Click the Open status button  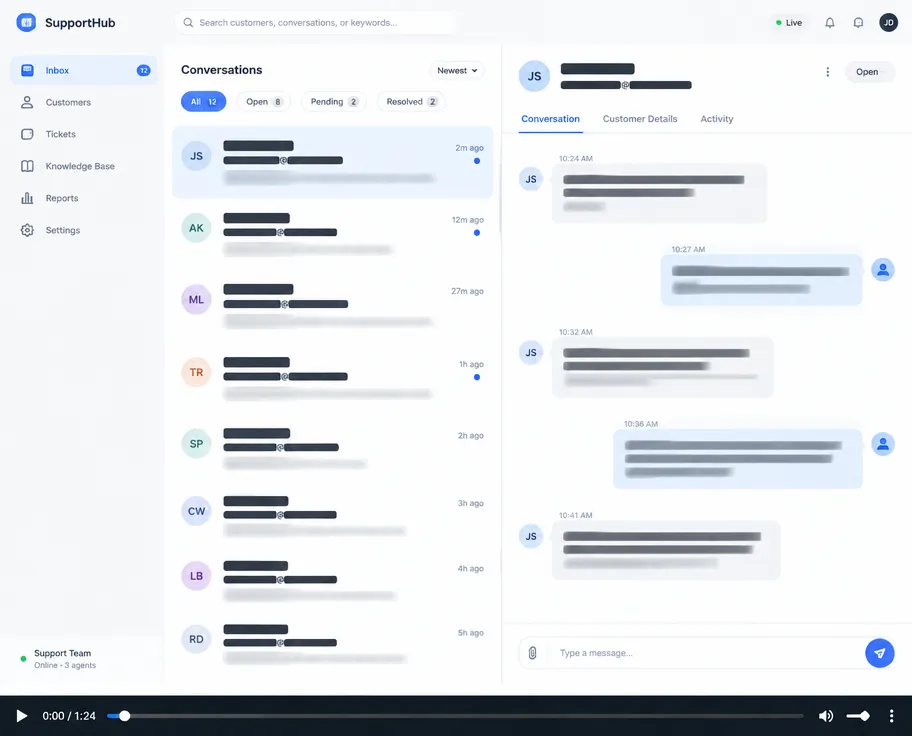click(x=869, y=72)
